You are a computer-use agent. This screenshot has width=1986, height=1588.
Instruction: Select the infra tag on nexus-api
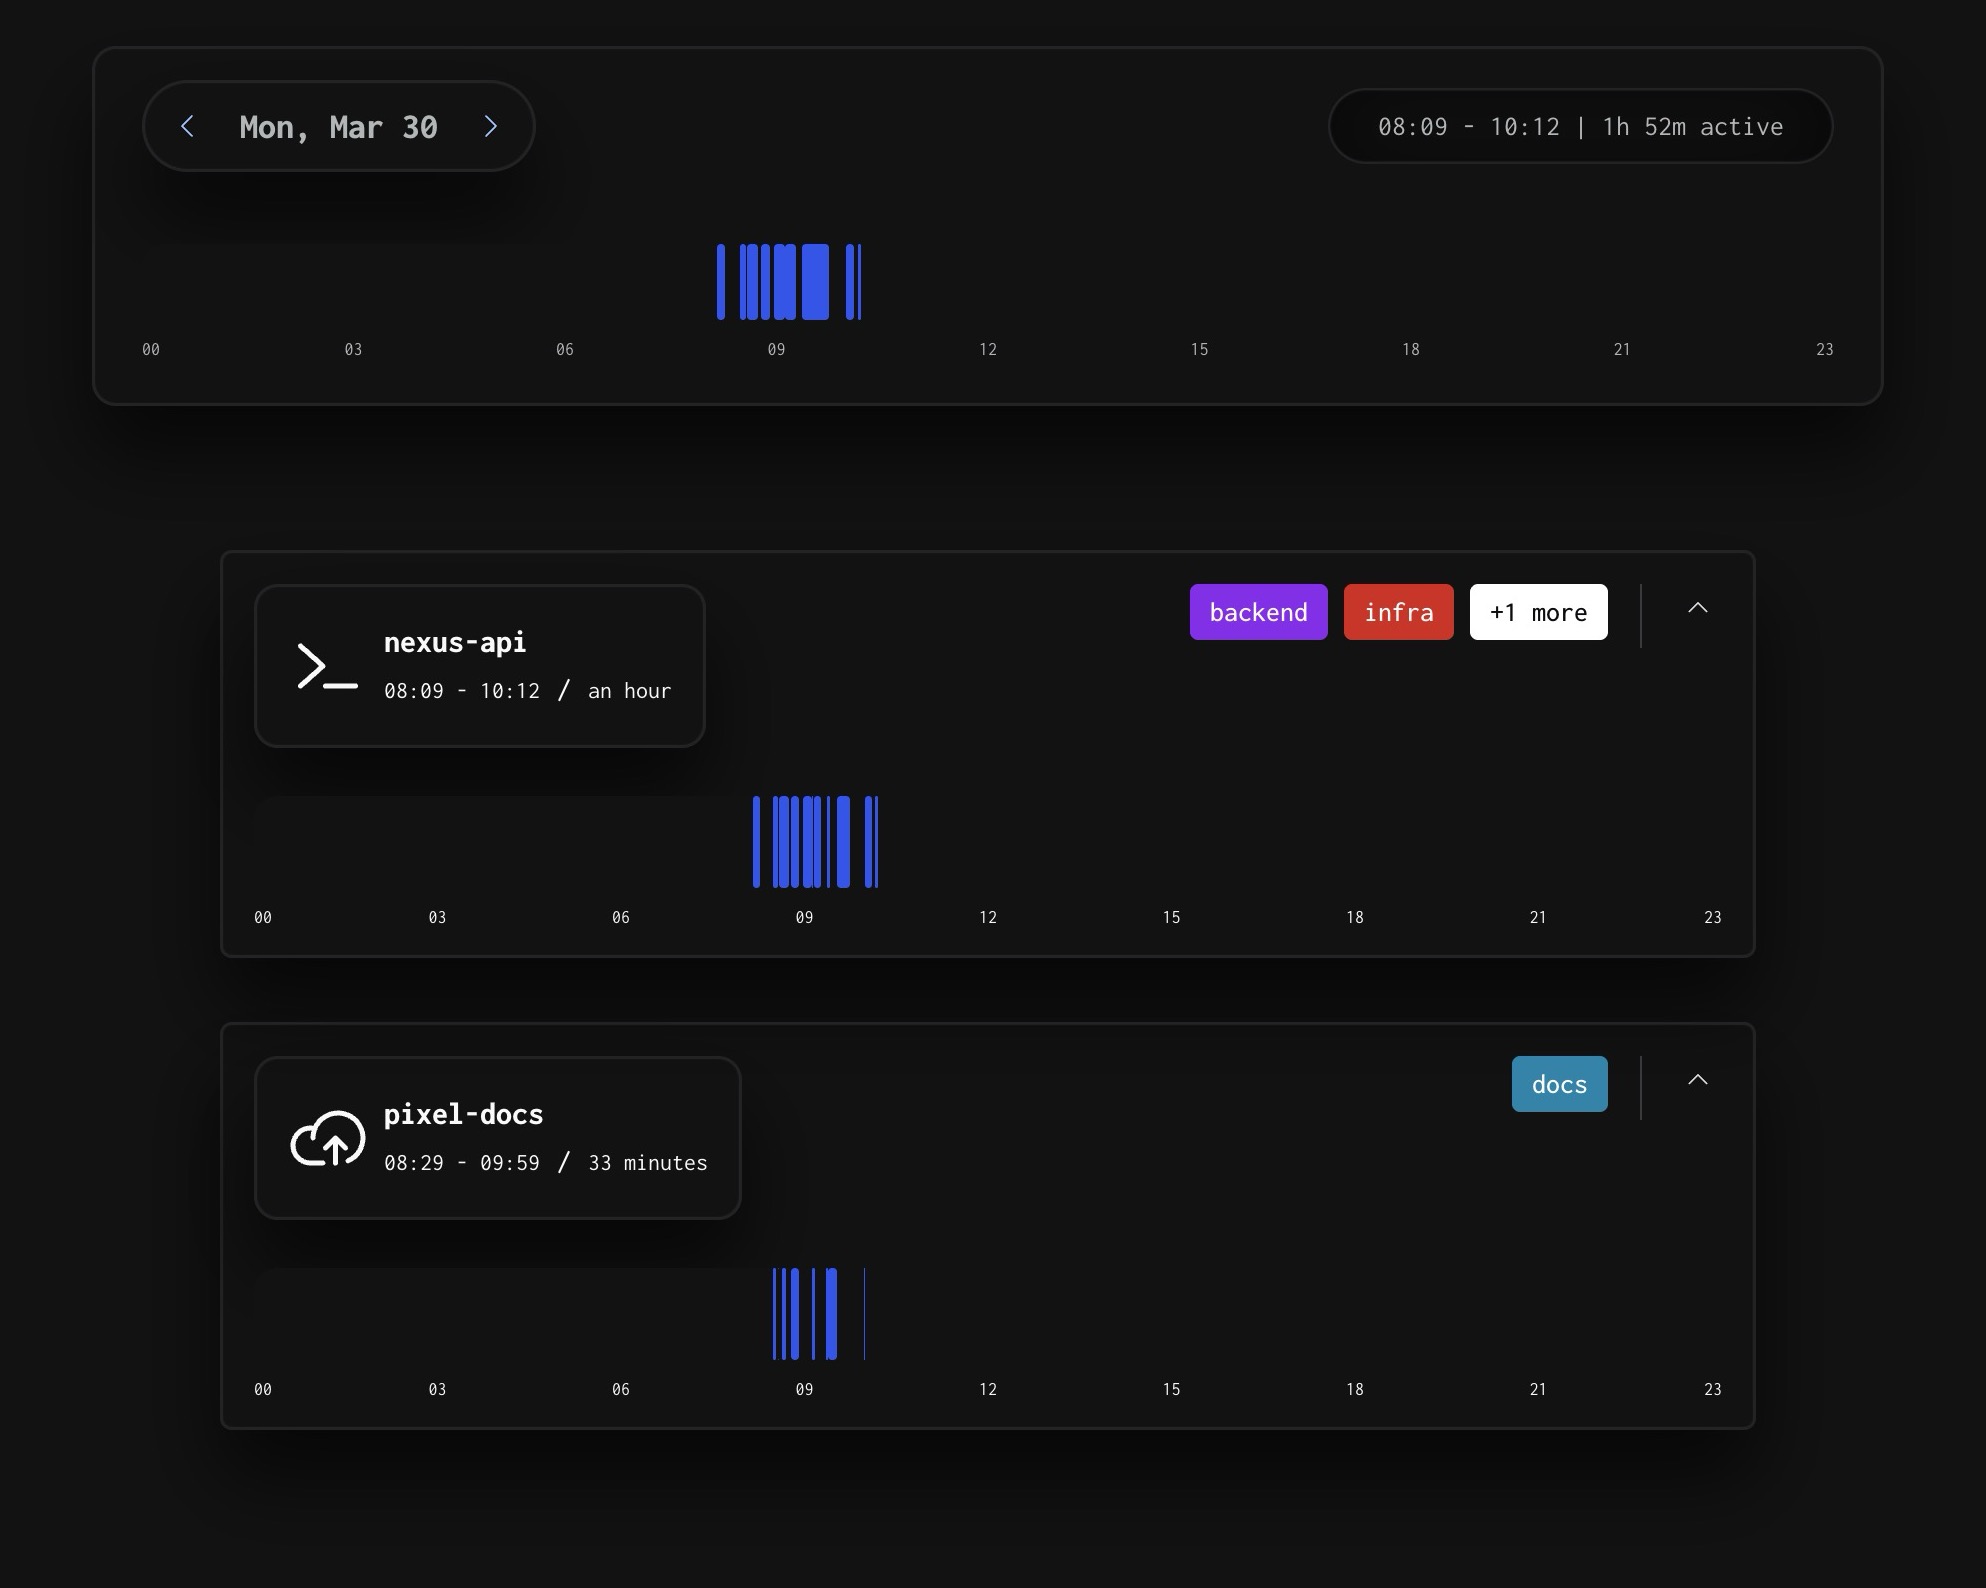pyautogui.click(x=1398, y=611)
